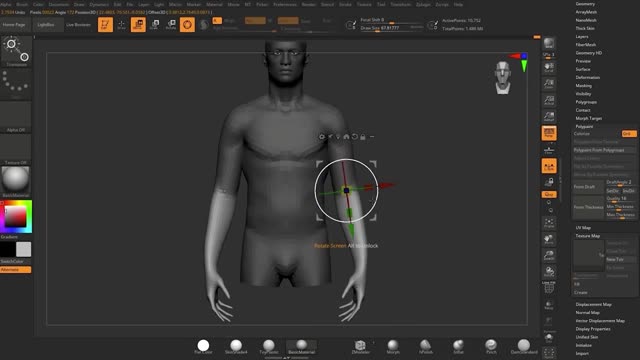This screenshot has width=640, height=360.
Task: Choose SkinShade4 material
Action: [x=236, y=347]
